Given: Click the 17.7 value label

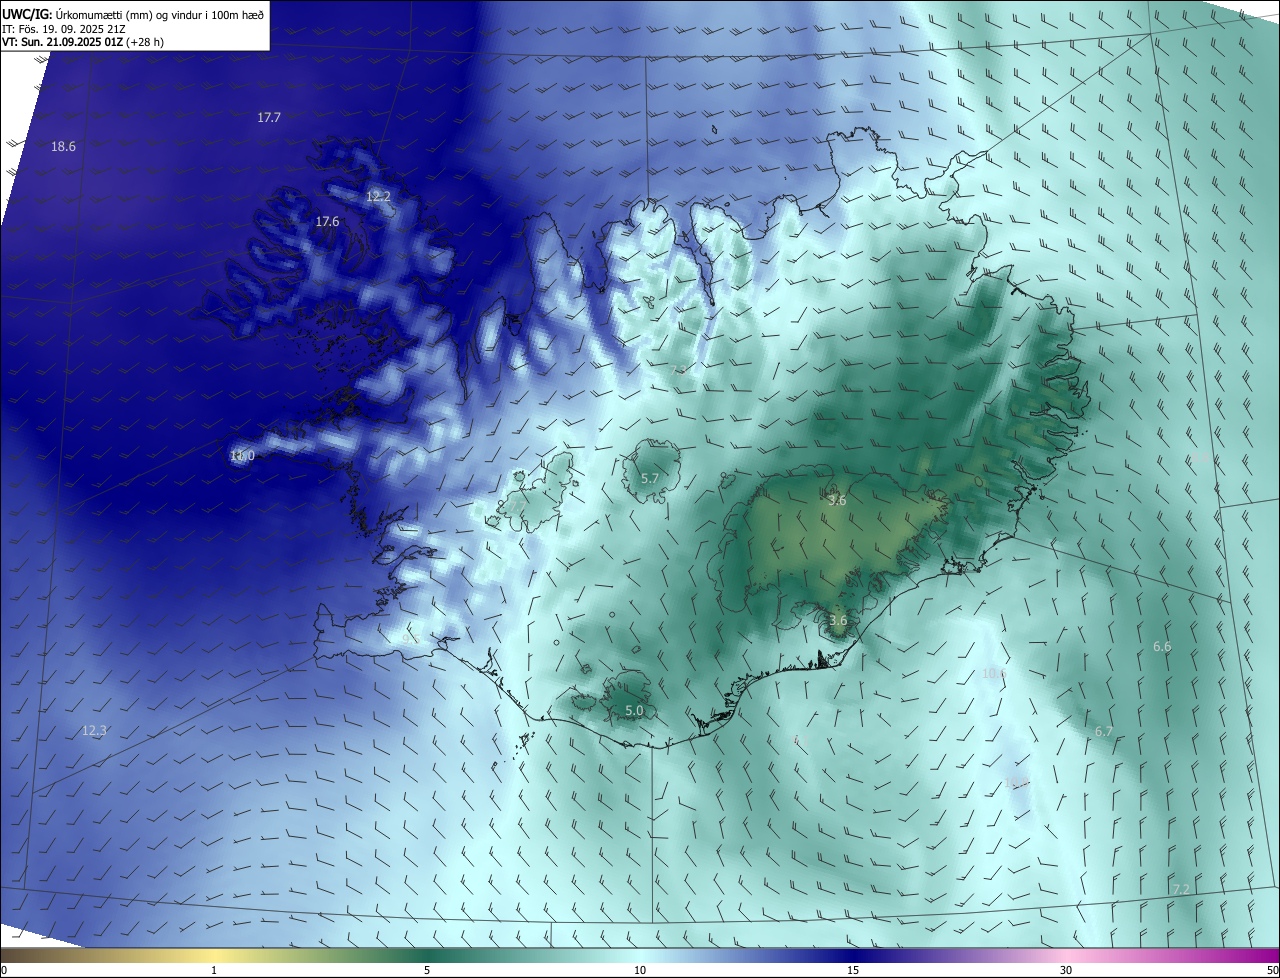Looking at the screenshot, I should tap(269, 117).
